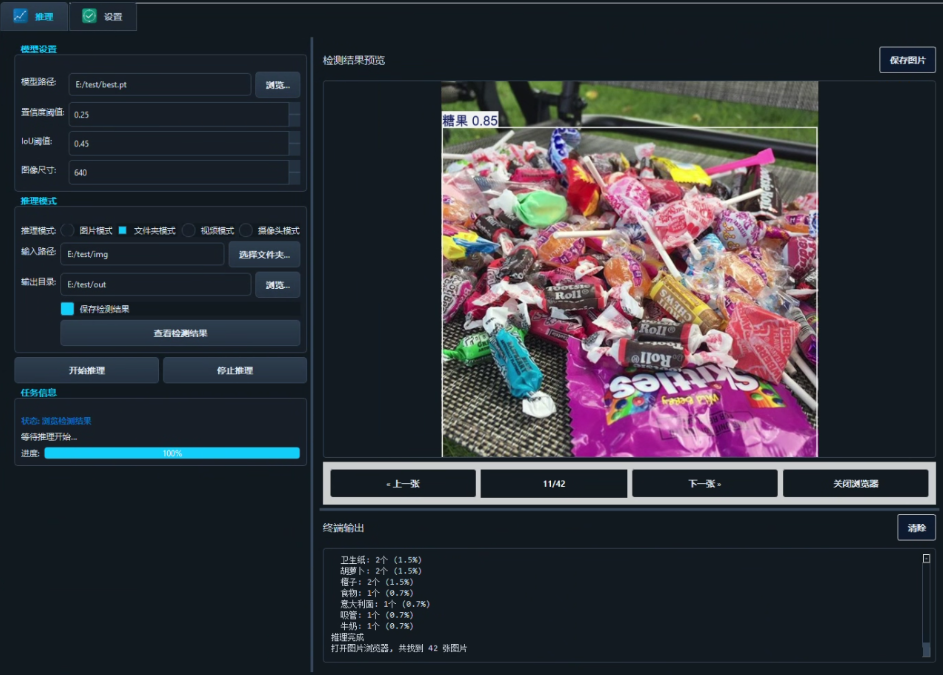The width and height of the screenshot is (943, 675).
Task: Toggle the 保存检测结果 checkbox
Action: [x=67, y=309]
